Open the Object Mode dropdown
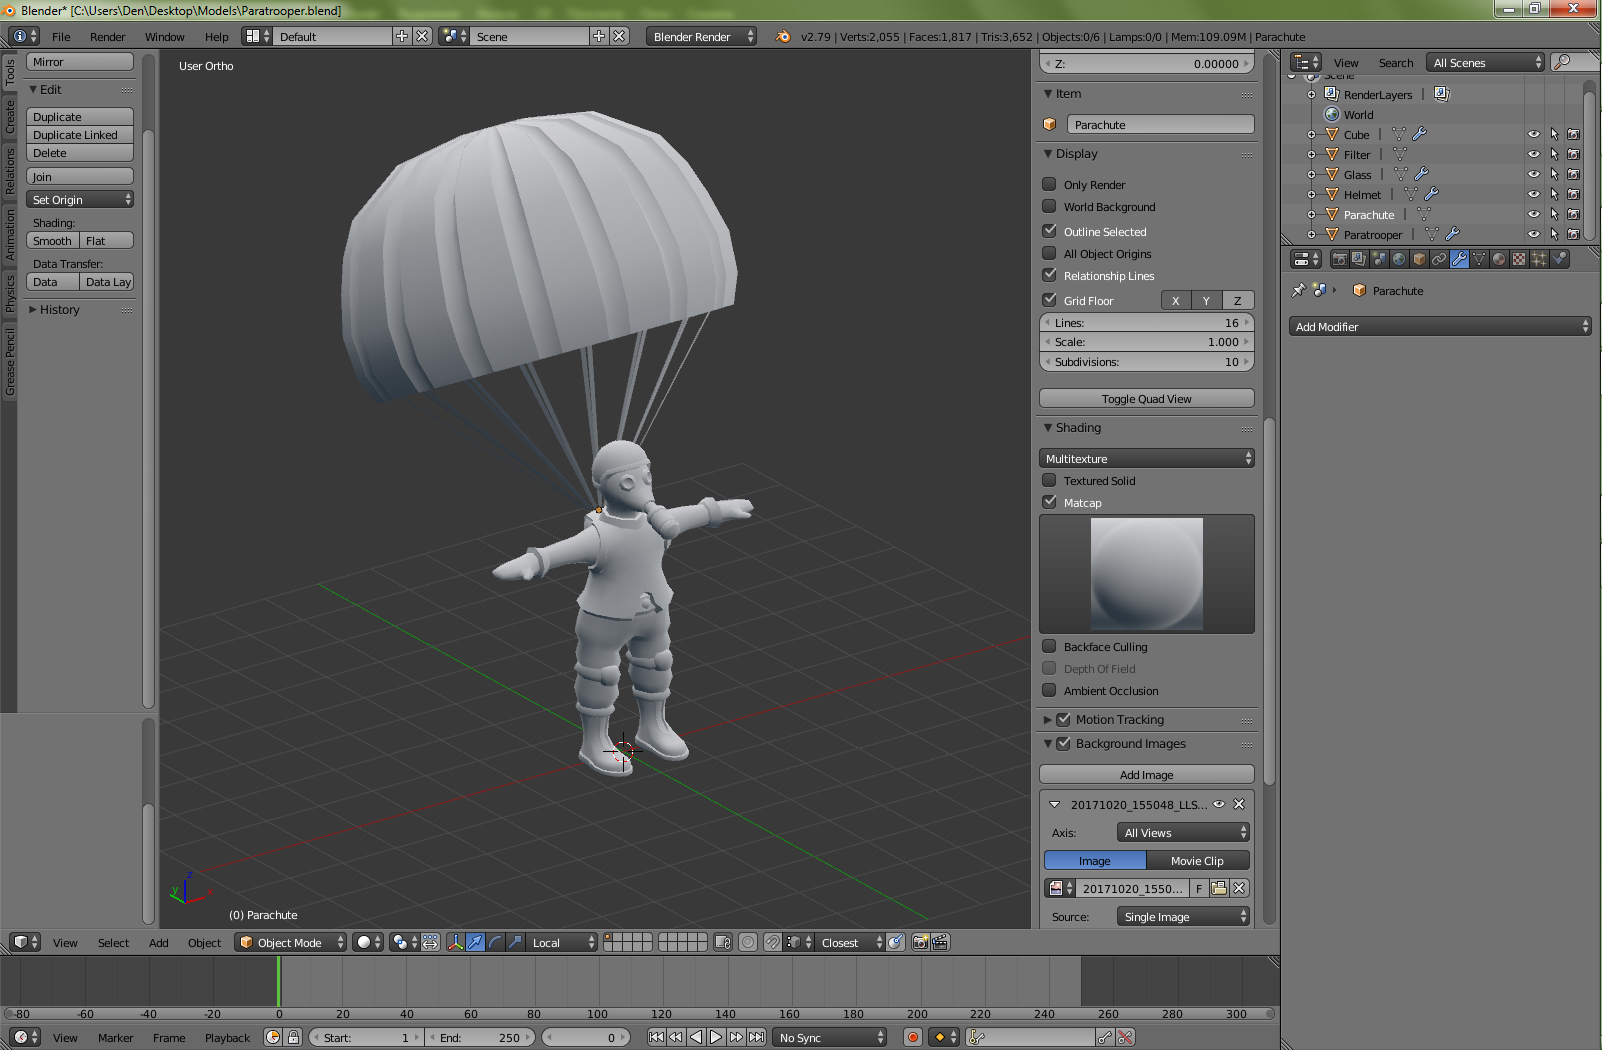This screenshot has height=1050, width=1602. coord(290,942)
